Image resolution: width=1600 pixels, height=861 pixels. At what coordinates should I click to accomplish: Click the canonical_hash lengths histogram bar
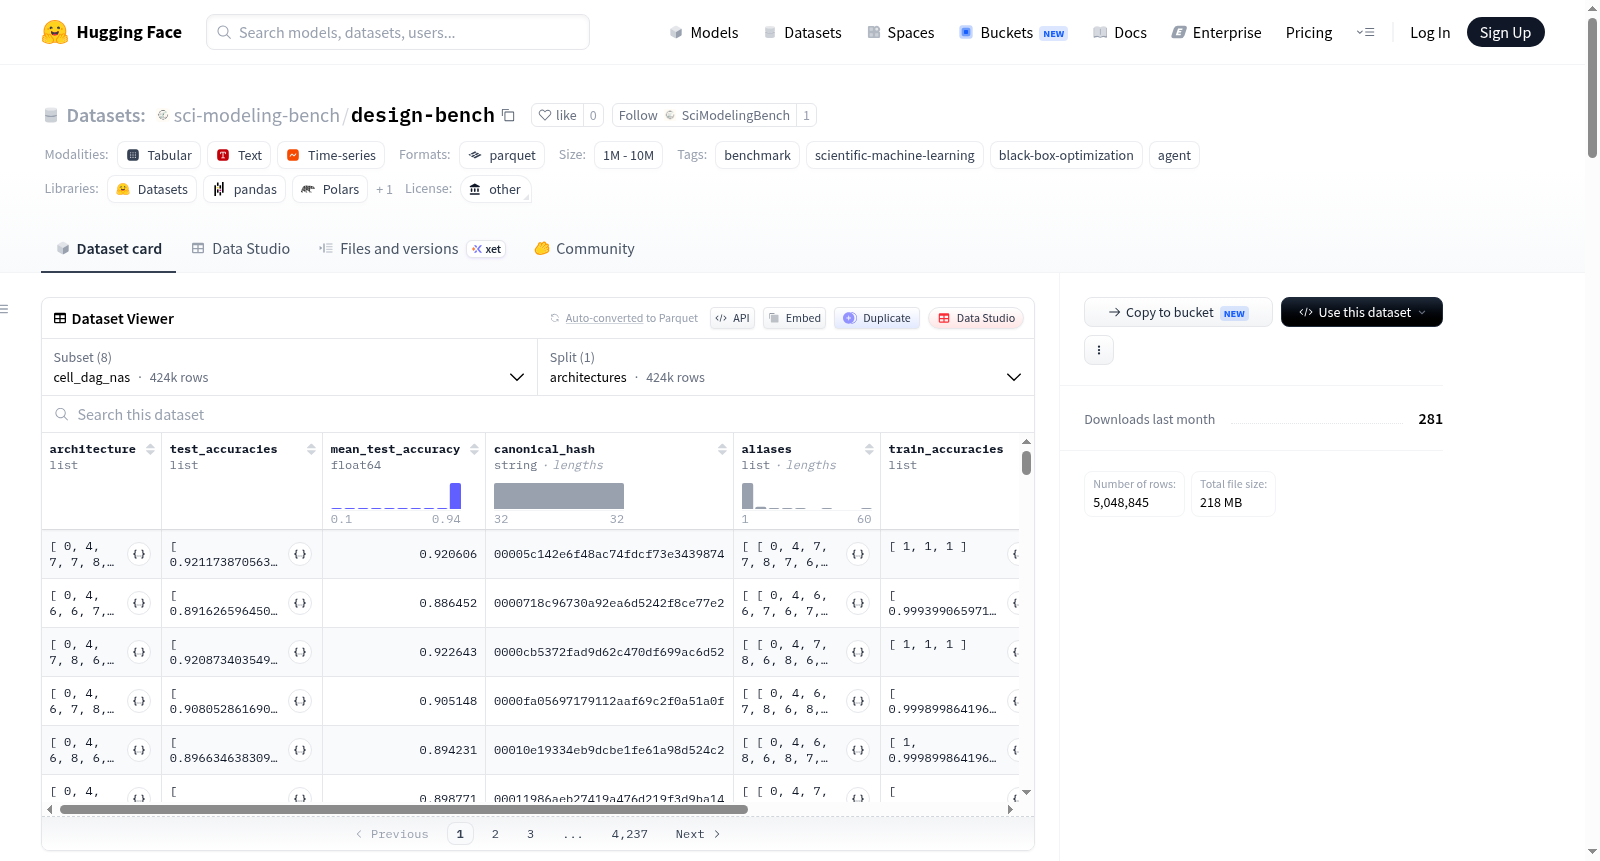tap(559, 496)
